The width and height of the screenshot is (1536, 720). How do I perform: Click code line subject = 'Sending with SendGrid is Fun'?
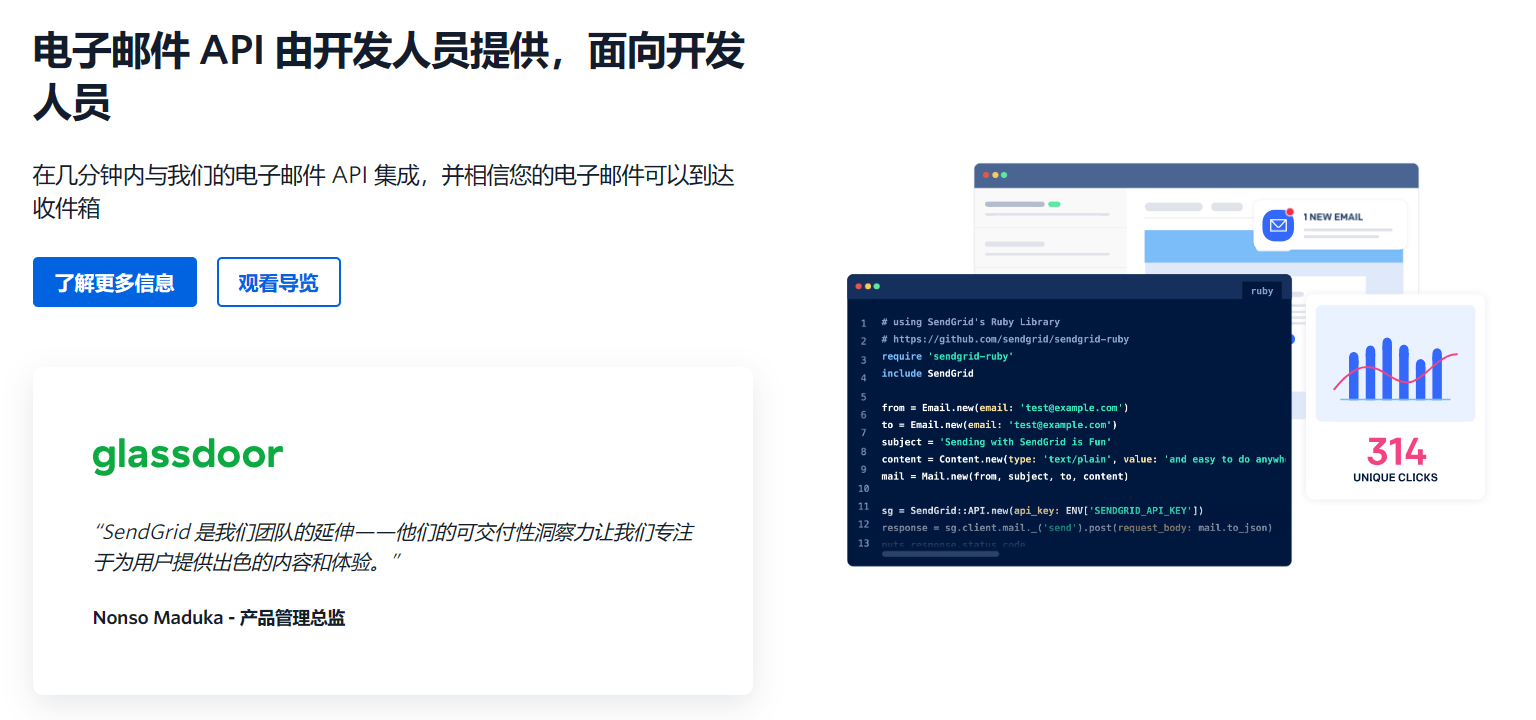pos(997,442)
